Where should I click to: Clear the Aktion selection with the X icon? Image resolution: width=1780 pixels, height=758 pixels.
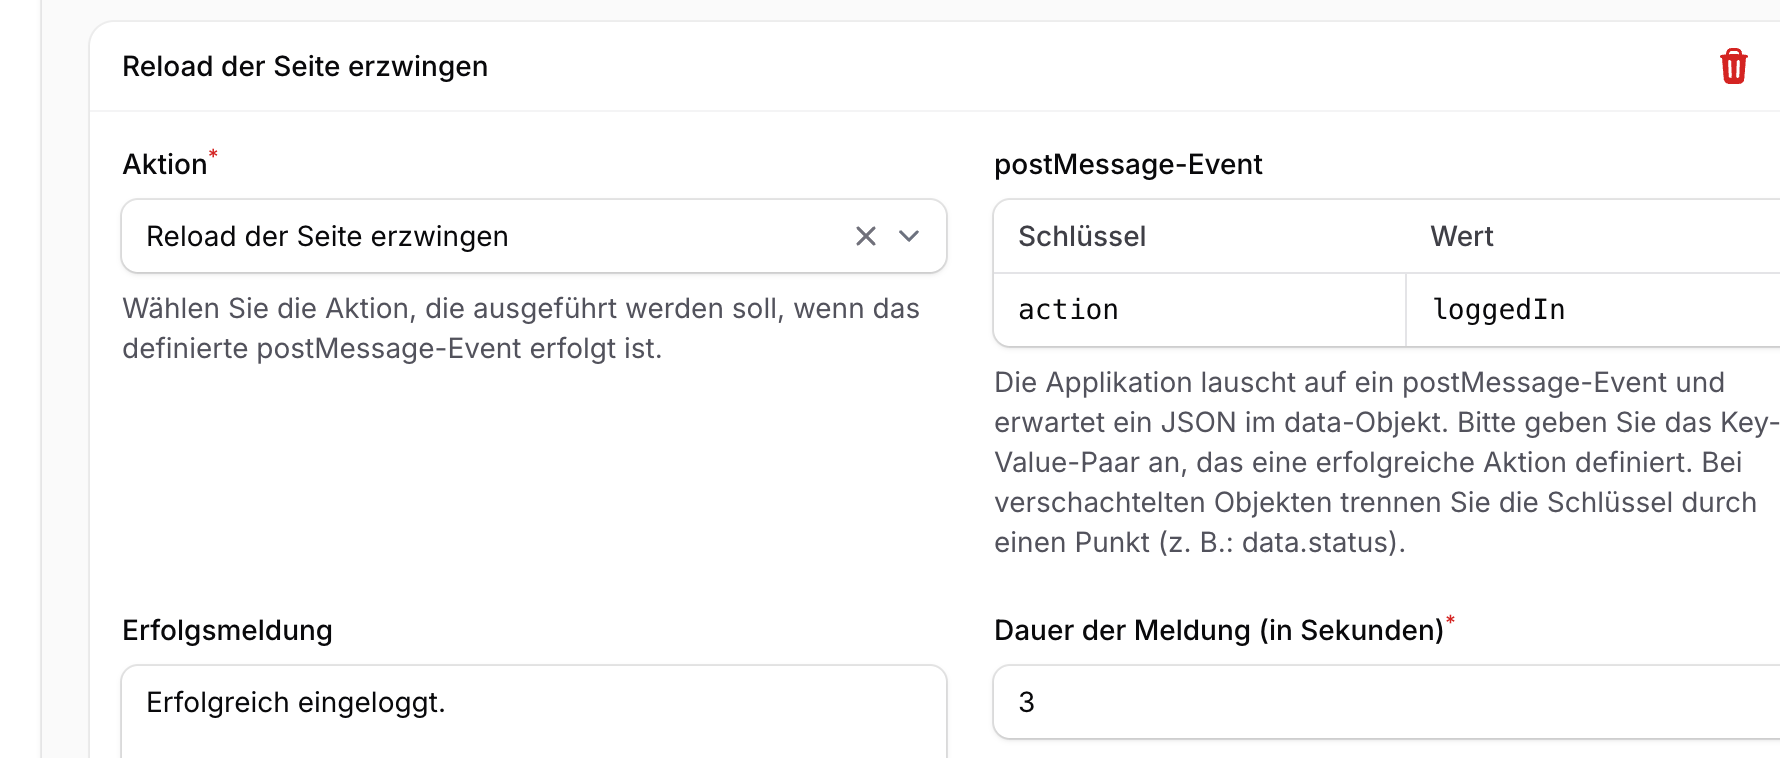point(866,236)
